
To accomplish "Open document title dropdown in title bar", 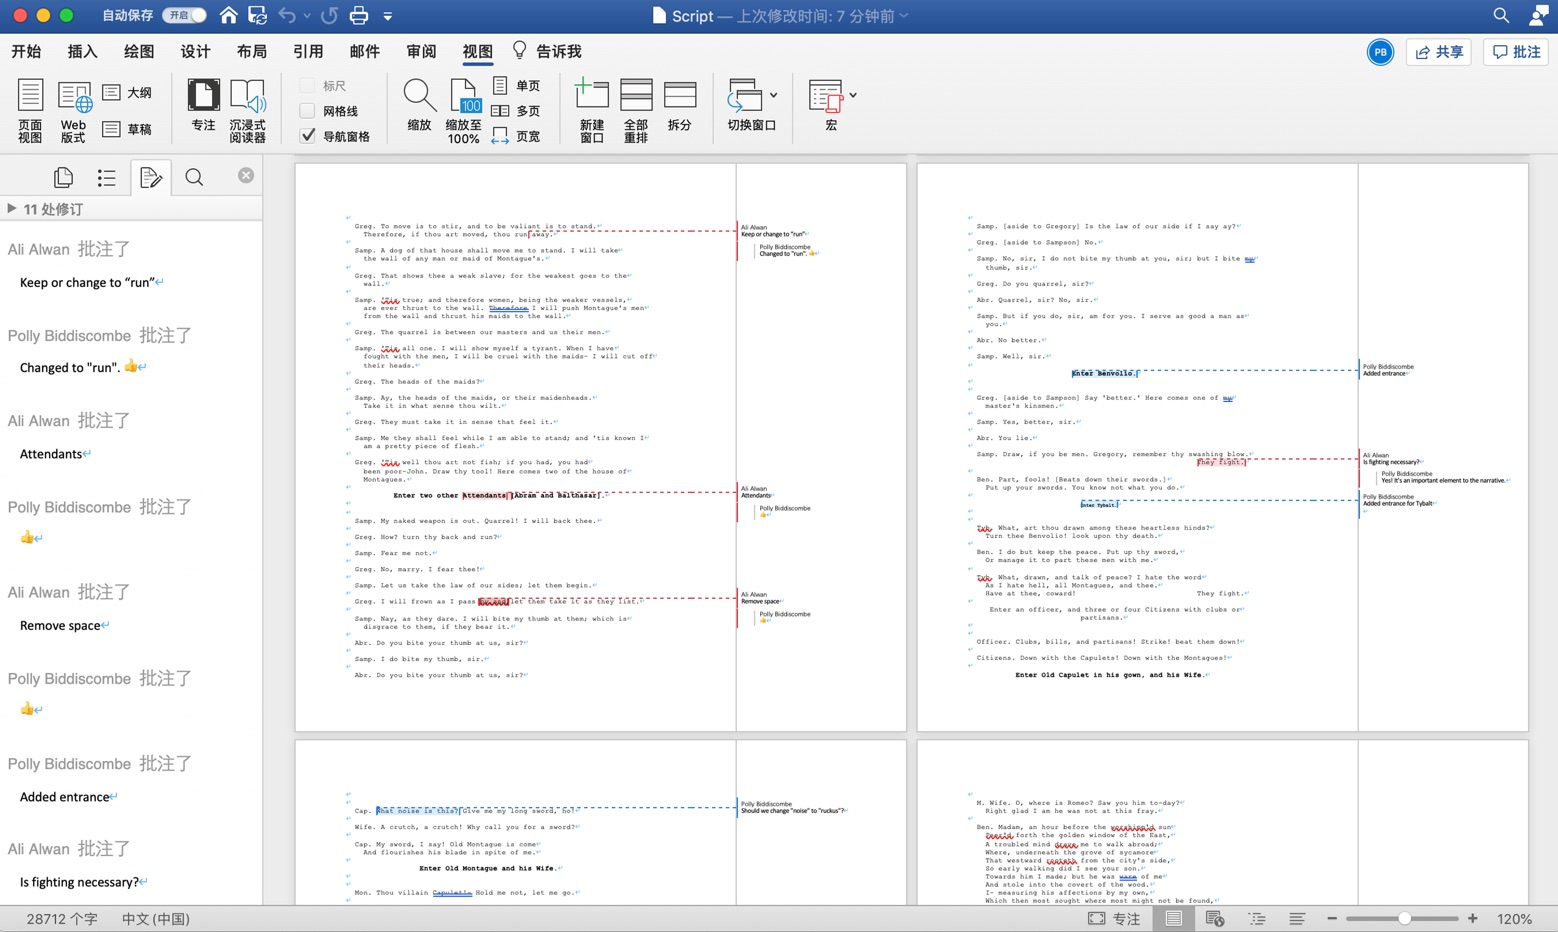I will click(x=904, y=15).
